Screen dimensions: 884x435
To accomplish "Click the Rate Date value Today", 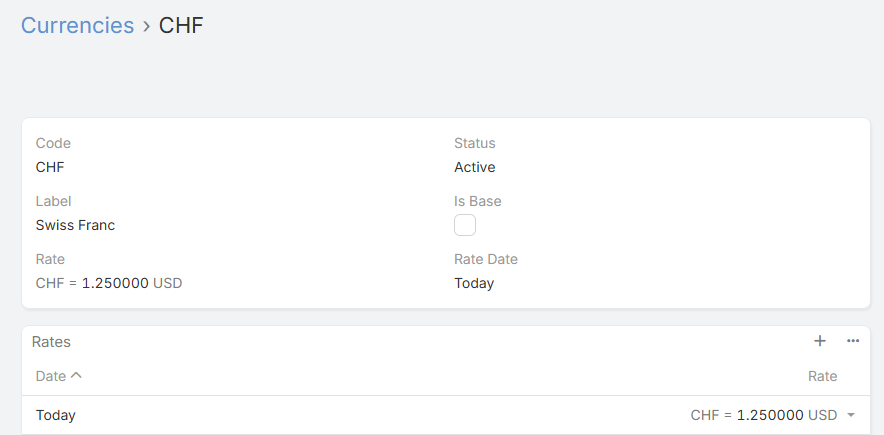I will click(x=474, y=283).
